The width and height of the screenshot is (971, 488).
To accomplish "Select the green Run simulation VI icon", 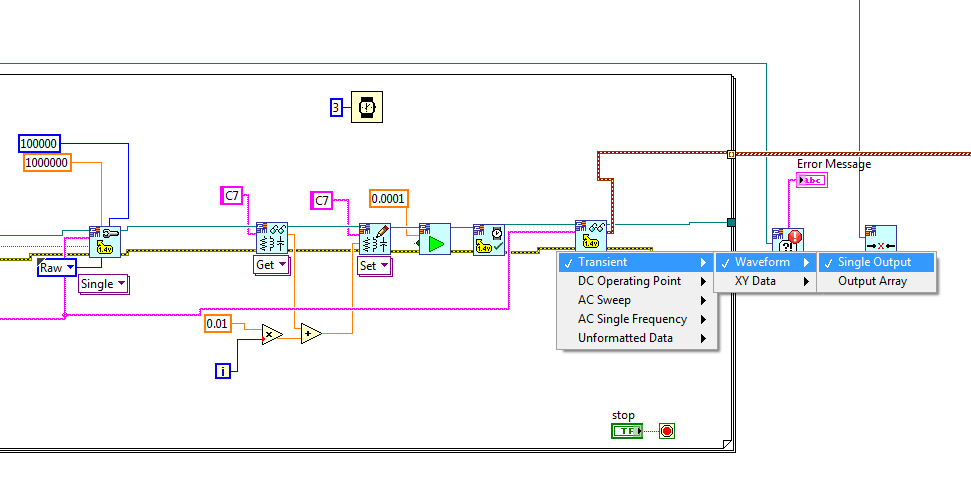I will [435, 239].
